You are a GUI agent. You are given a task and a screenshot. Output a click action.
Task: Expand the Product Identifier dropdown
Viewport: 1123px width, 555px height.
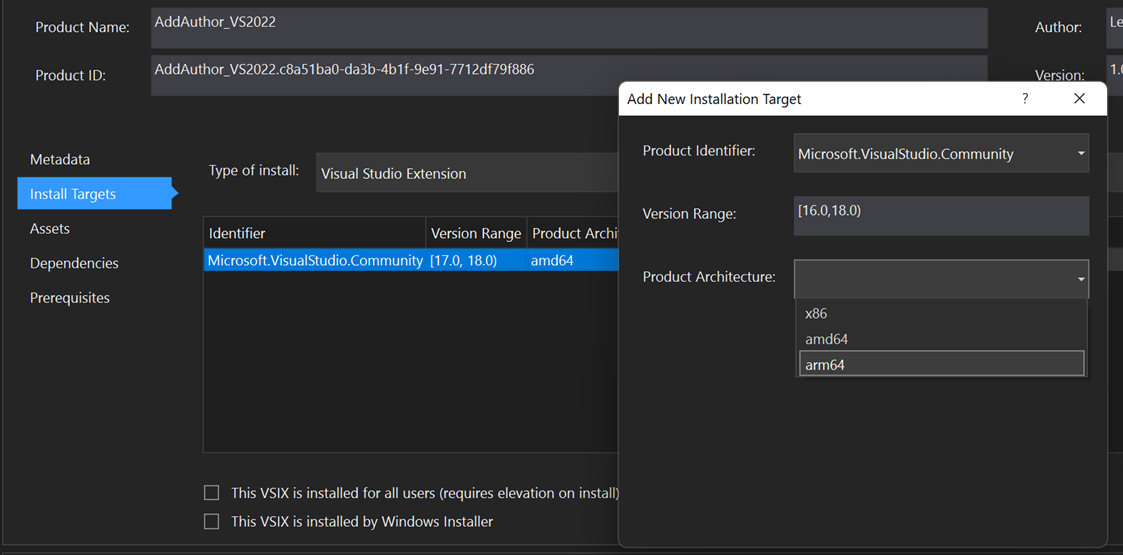coord(1081,154)
